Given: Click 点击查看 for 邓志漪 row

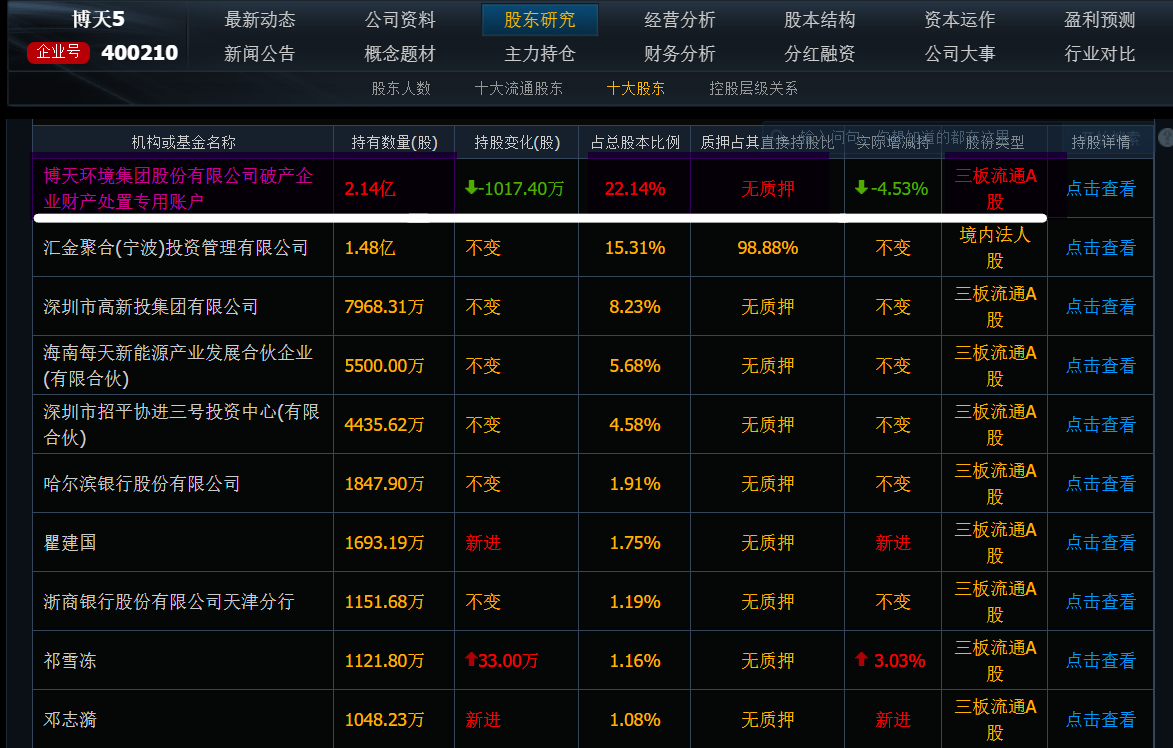Looking at the screenshot, I should coord(1100,720).
